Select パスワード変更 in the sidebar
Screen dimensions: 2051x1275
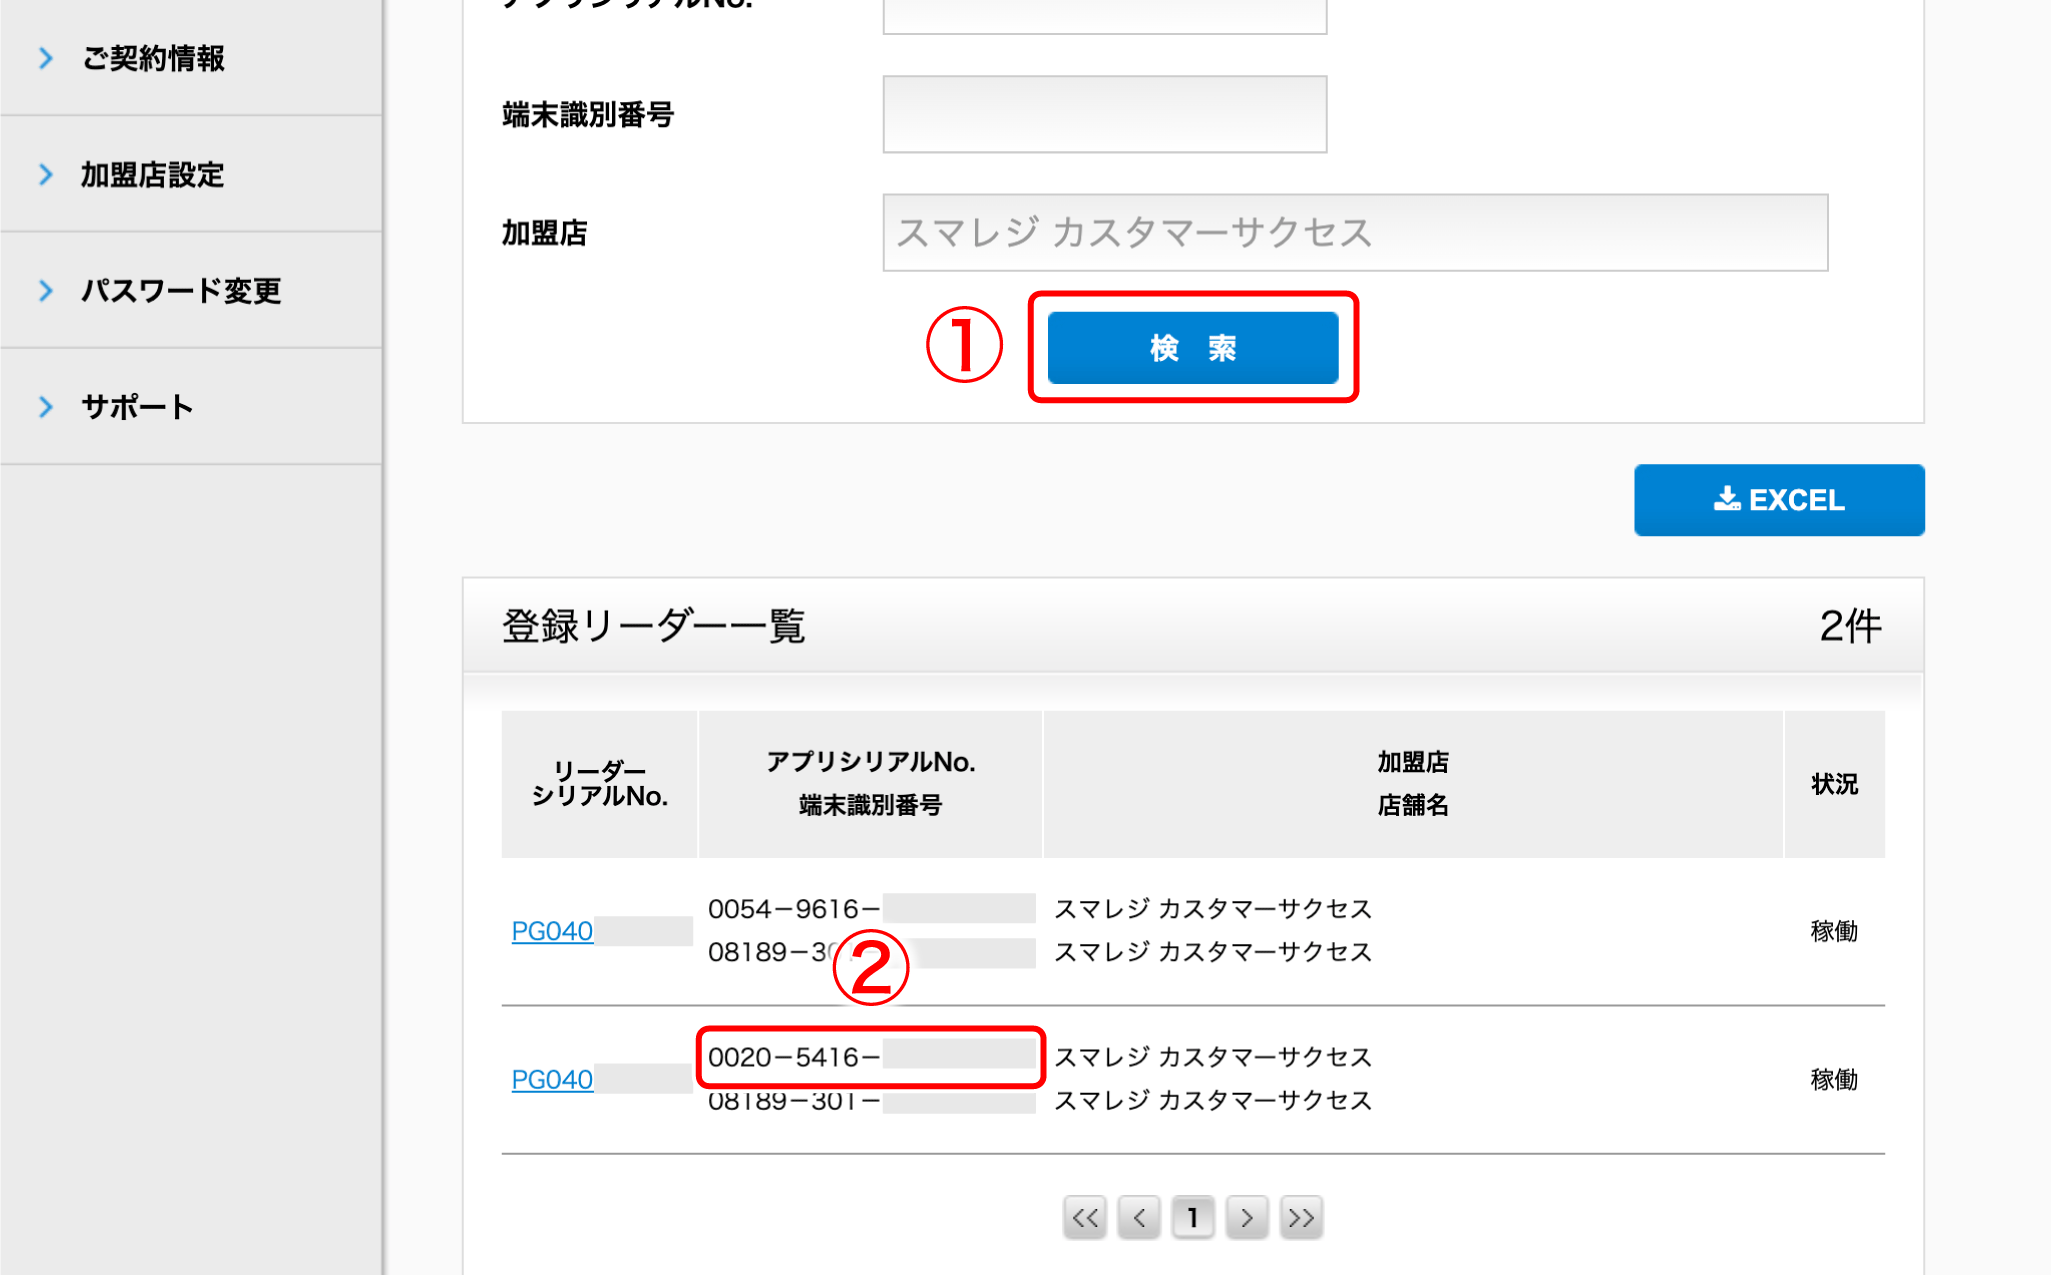point(181,291)
